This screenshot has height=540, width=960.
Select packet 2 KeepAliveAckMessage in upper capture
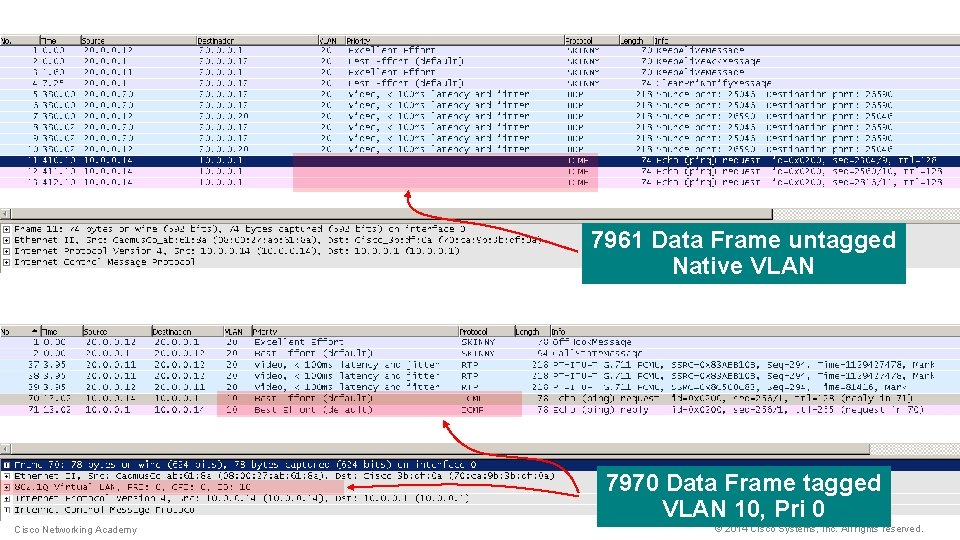[480, 62]
